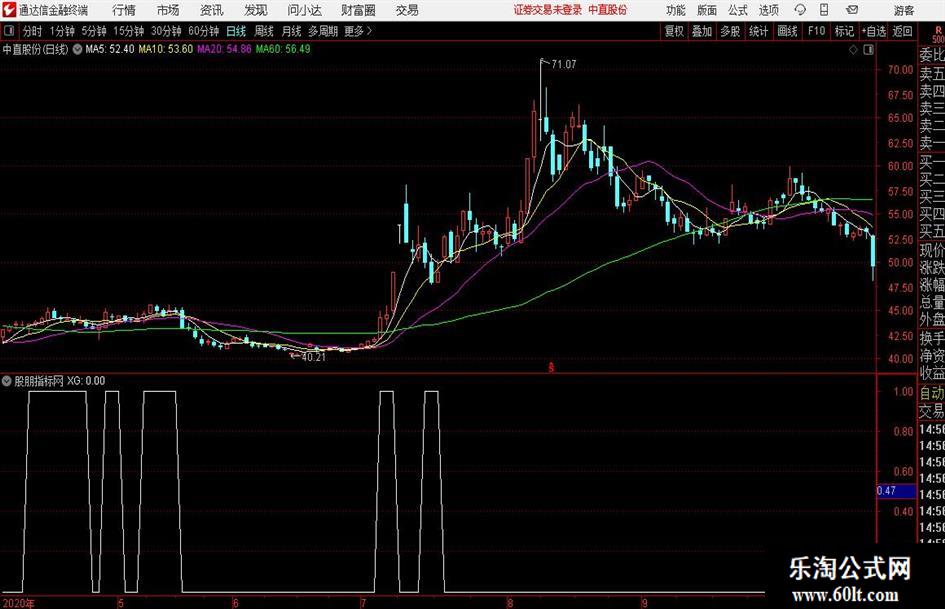This screenshot has height=609, width=945.
Task: Click the 通达信 red logo icon
Action: [x=9, y=10]
